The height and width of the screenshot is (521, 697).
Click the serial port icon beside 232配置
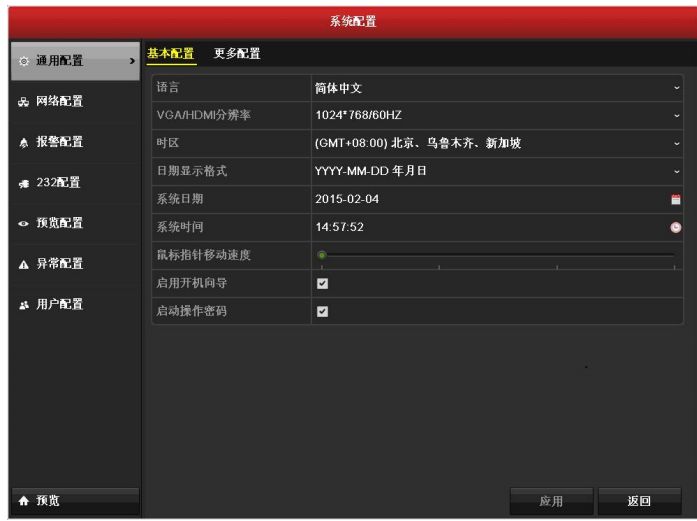pos(24,183)
